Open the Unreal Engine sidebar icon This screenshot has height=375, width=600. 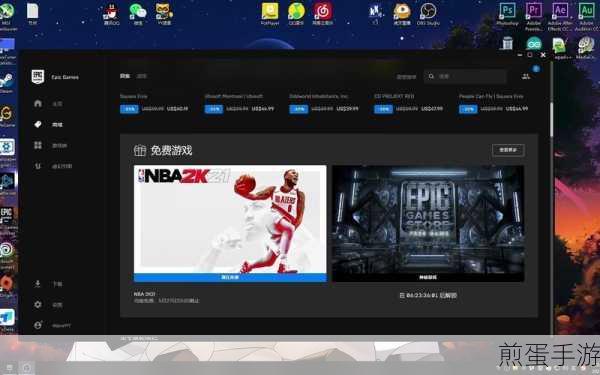coord(38,166)
